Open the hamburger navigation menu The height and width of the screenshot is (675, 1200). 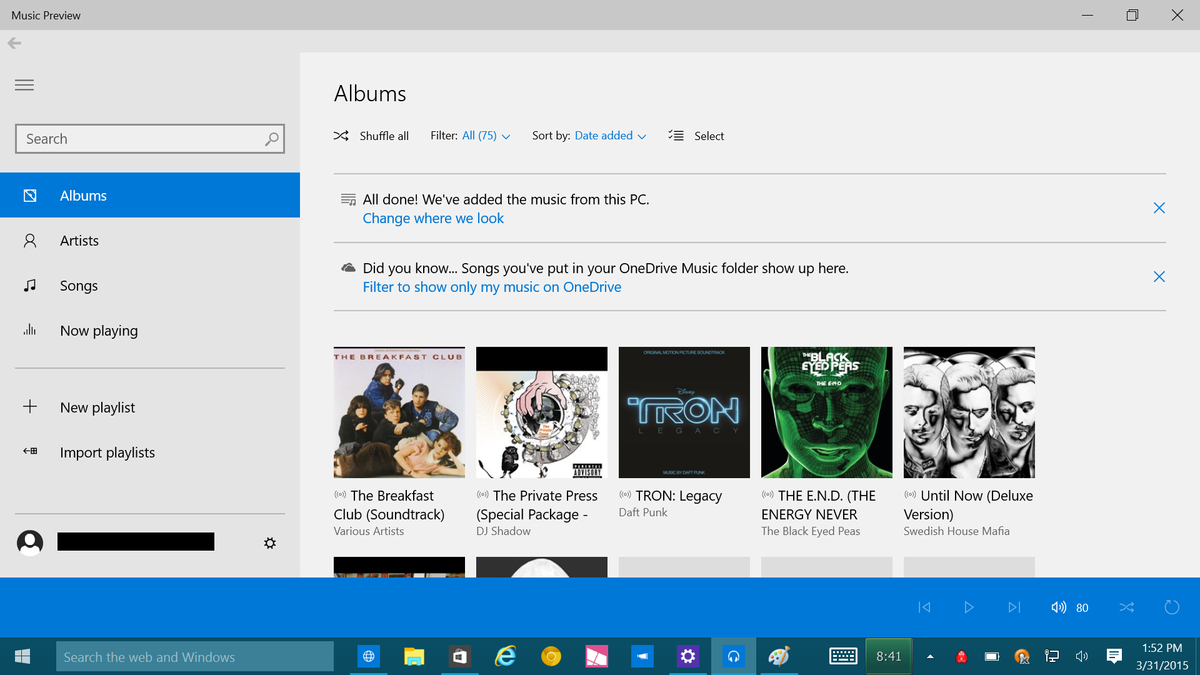click(24, 85)
